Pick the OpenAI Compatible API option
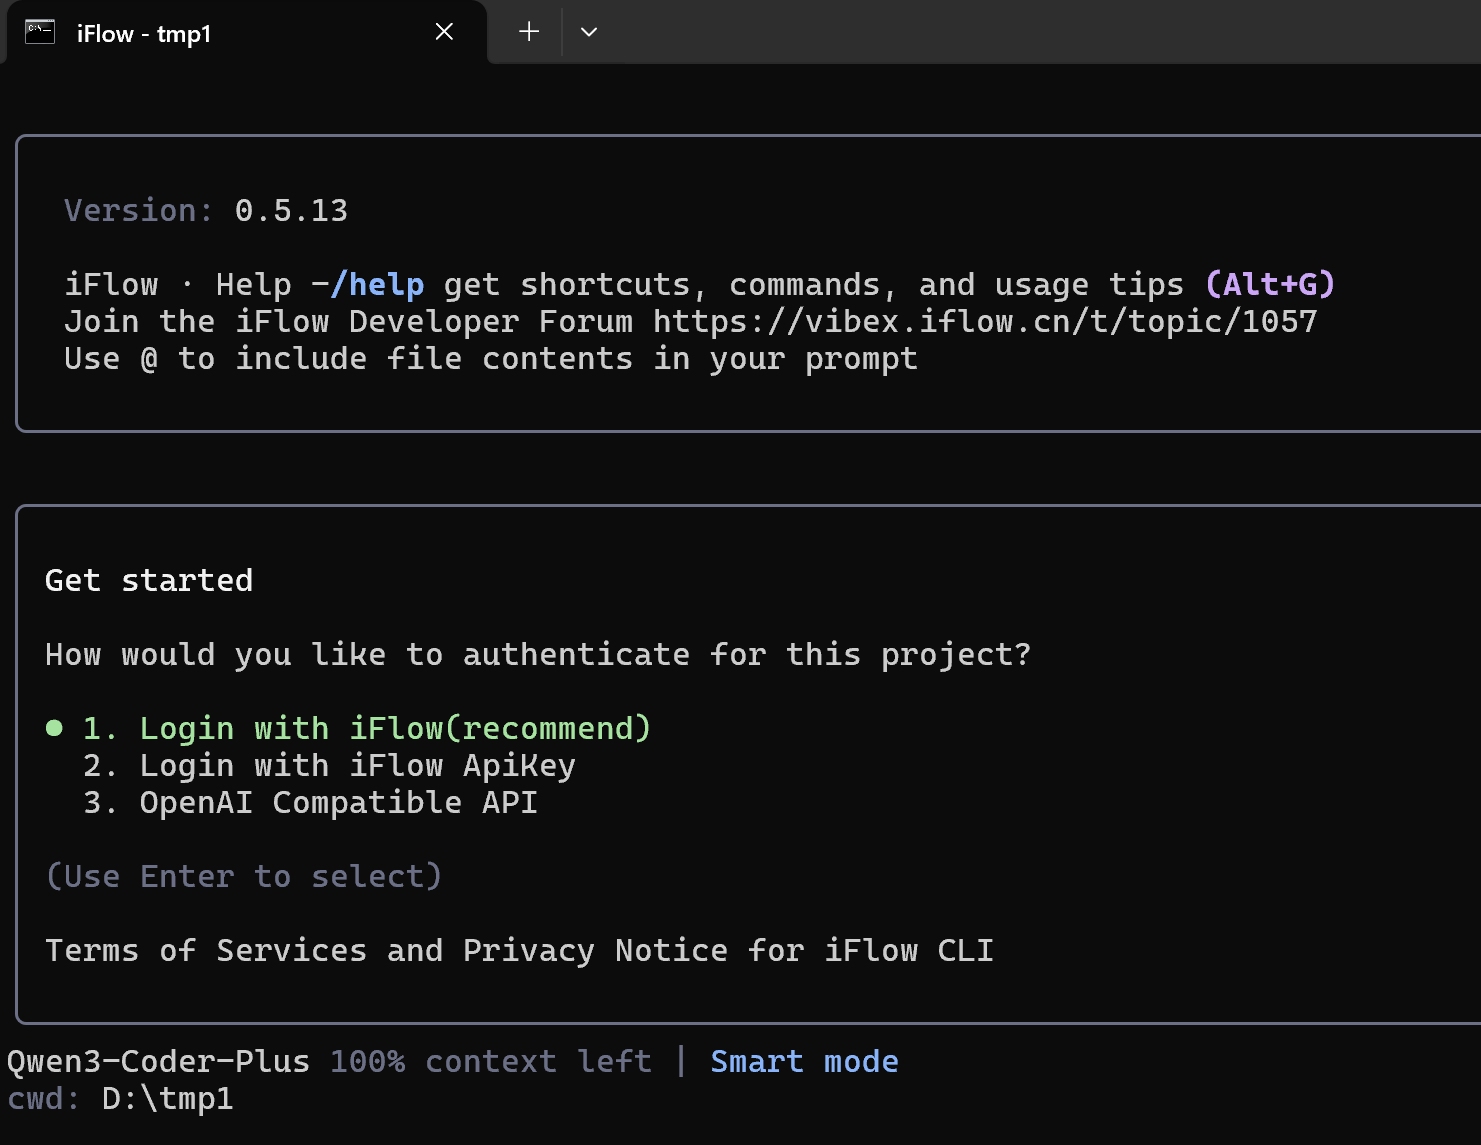1481x1145 pixels. [310, 802]
